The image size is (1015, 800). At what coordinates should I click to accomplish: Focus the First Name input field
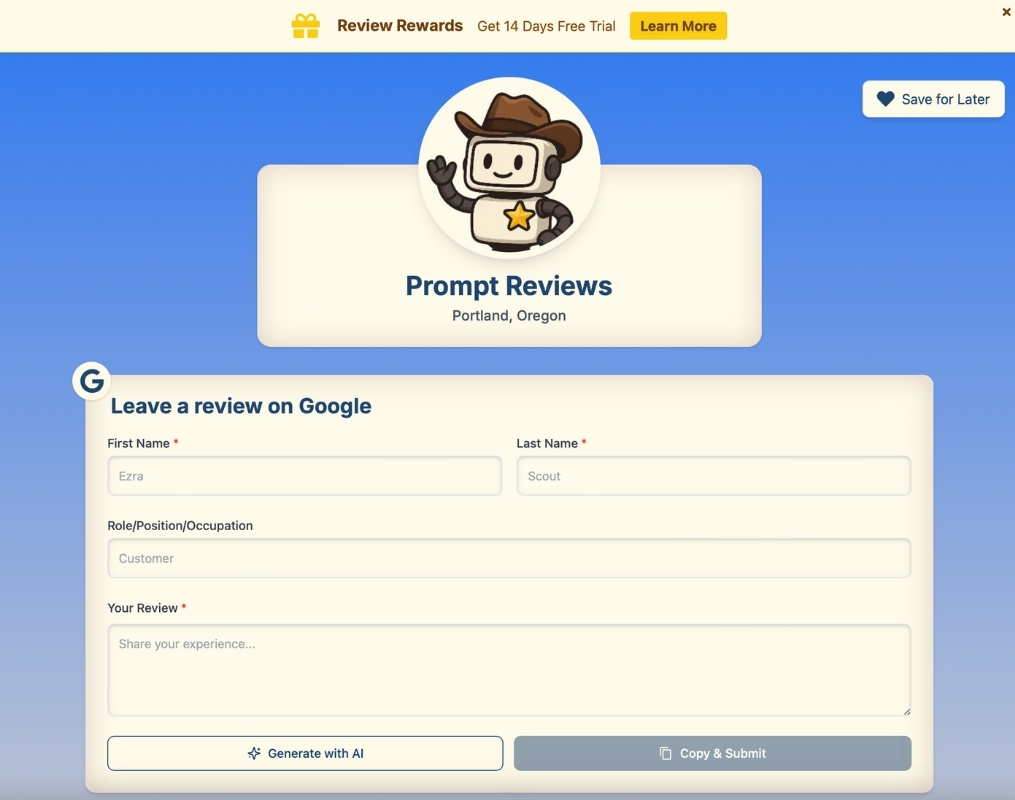tap(304, 476)
